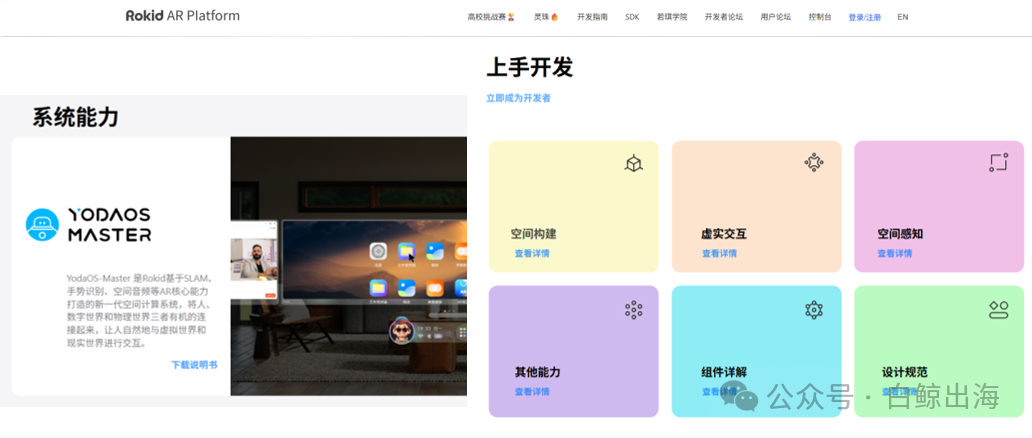
Task: Open 灵珠 in the navigation bar
Action: pyautogui.click(x=546, y=17)
